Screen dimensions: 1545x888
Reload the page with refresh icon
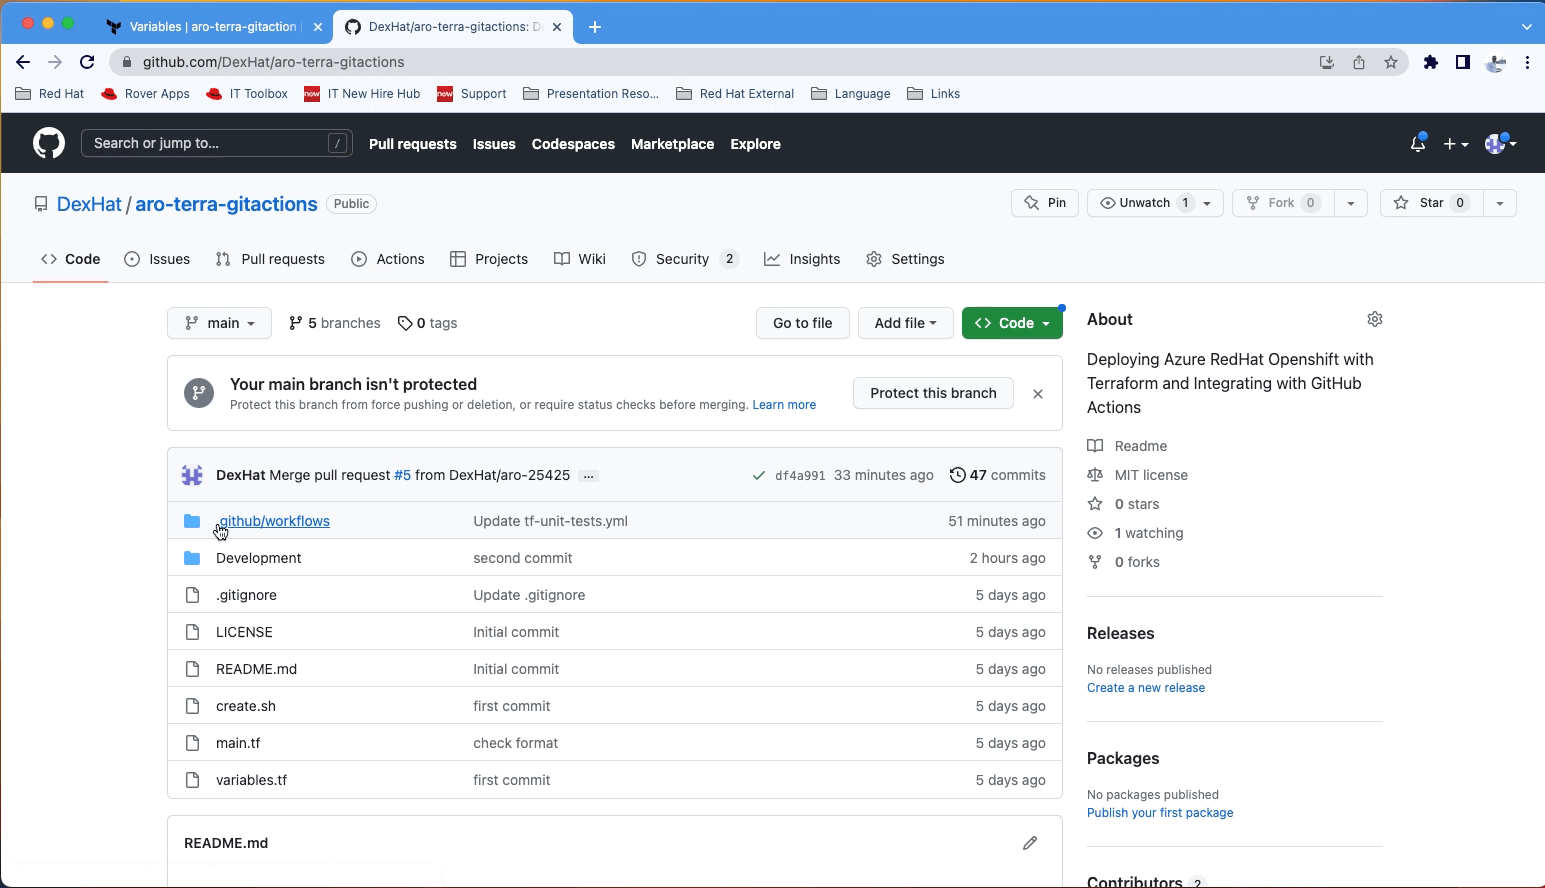[x=87, y=62]
